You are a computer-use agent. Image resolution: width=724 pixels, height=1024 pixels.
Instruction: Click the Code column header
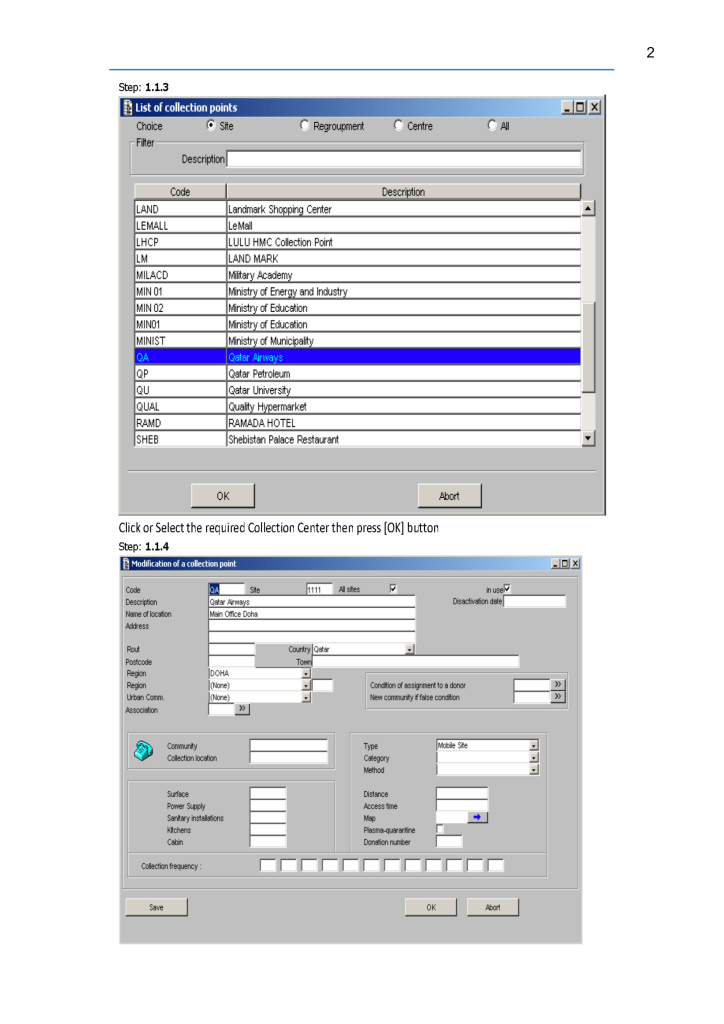coord(180,191)
